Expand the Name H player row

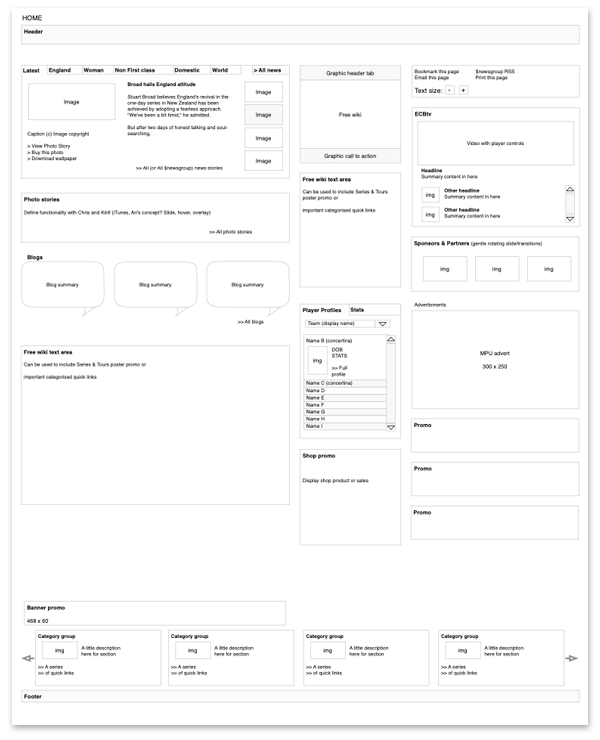click(x=345, y=419)
